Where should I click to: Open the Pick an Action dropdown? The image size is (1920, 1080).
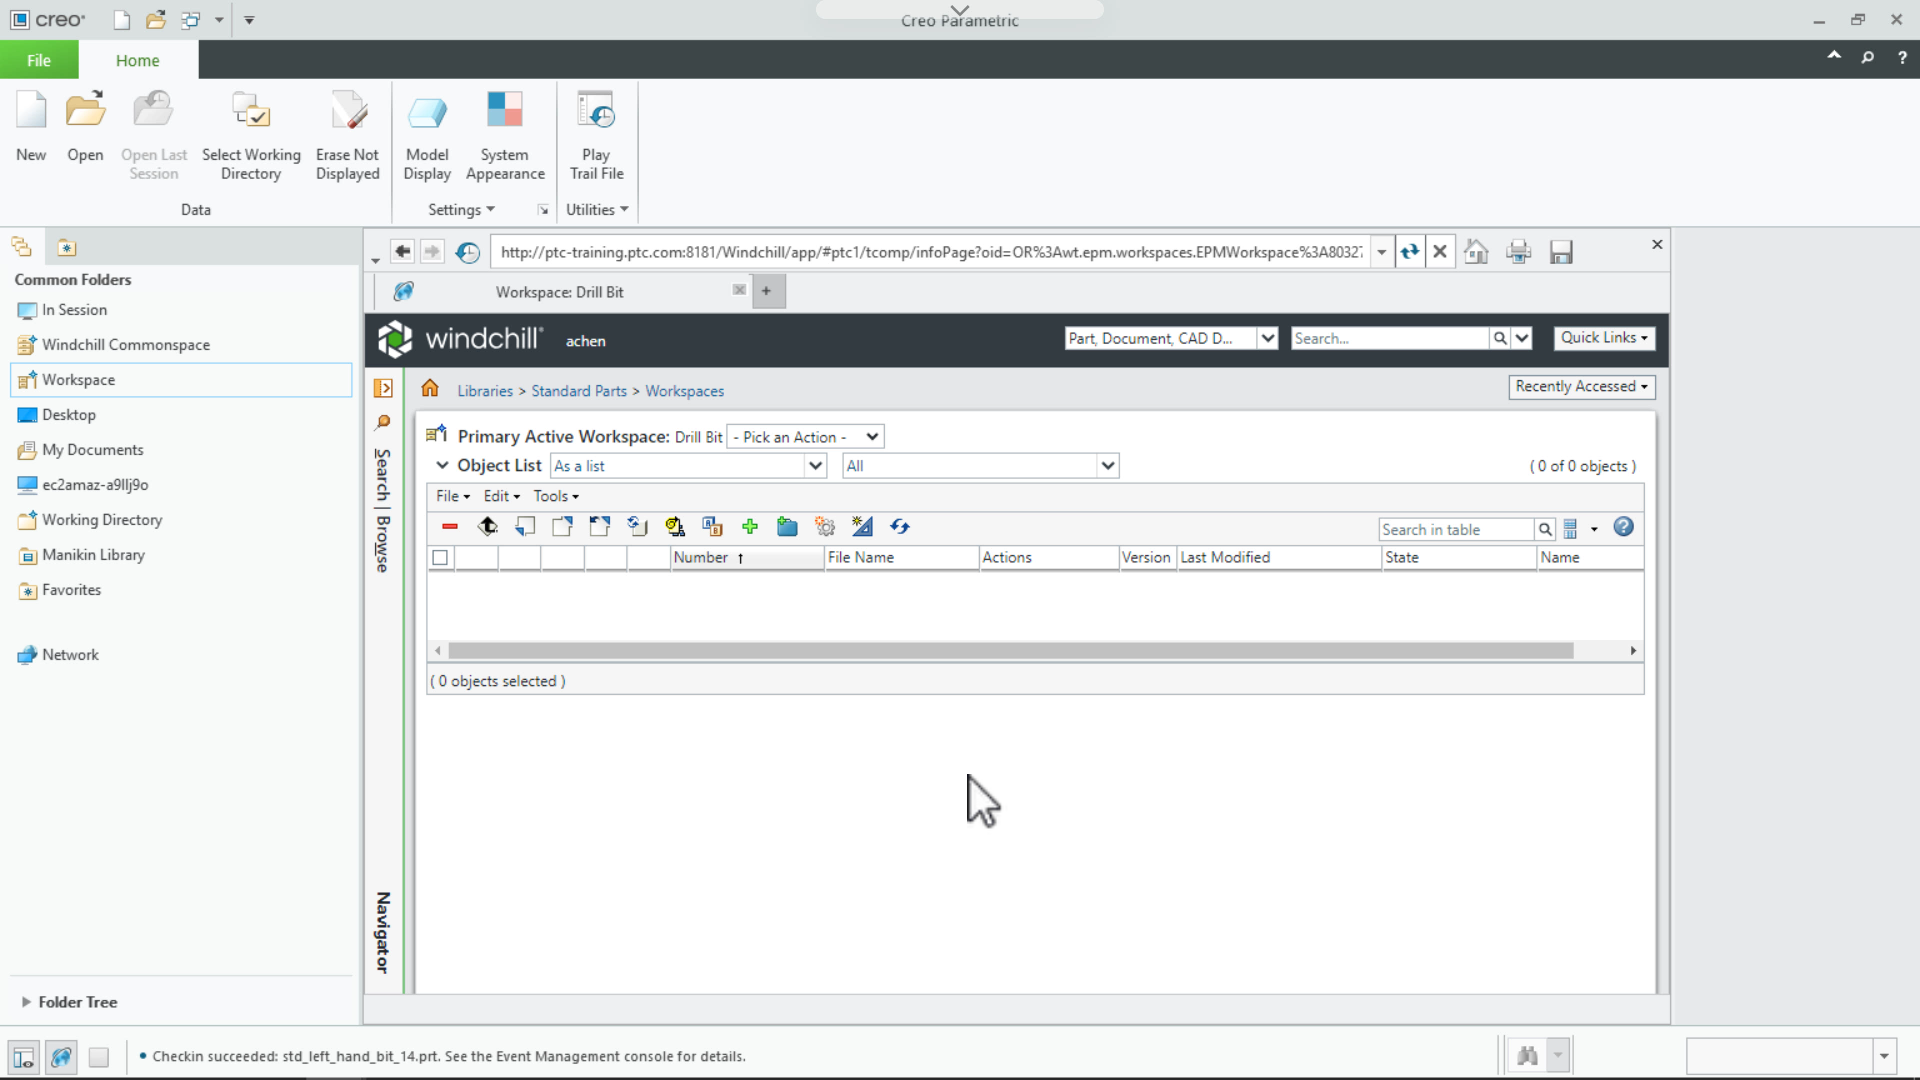(x=805, y=437)
